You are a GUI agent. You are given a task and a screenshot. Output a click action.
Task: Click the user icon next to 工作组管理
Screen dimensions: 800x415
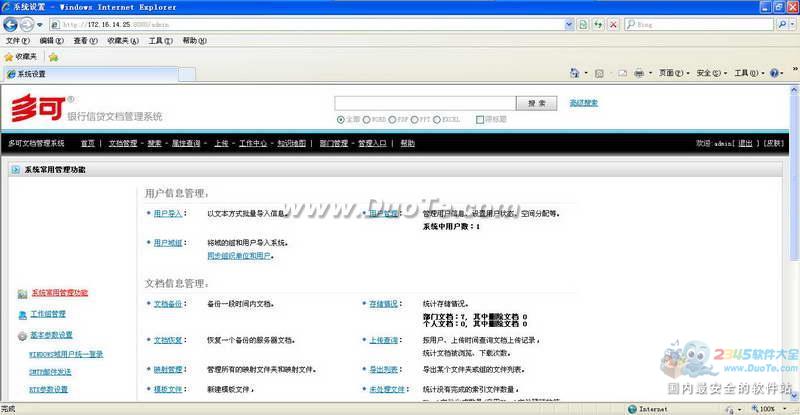(22, 315)
